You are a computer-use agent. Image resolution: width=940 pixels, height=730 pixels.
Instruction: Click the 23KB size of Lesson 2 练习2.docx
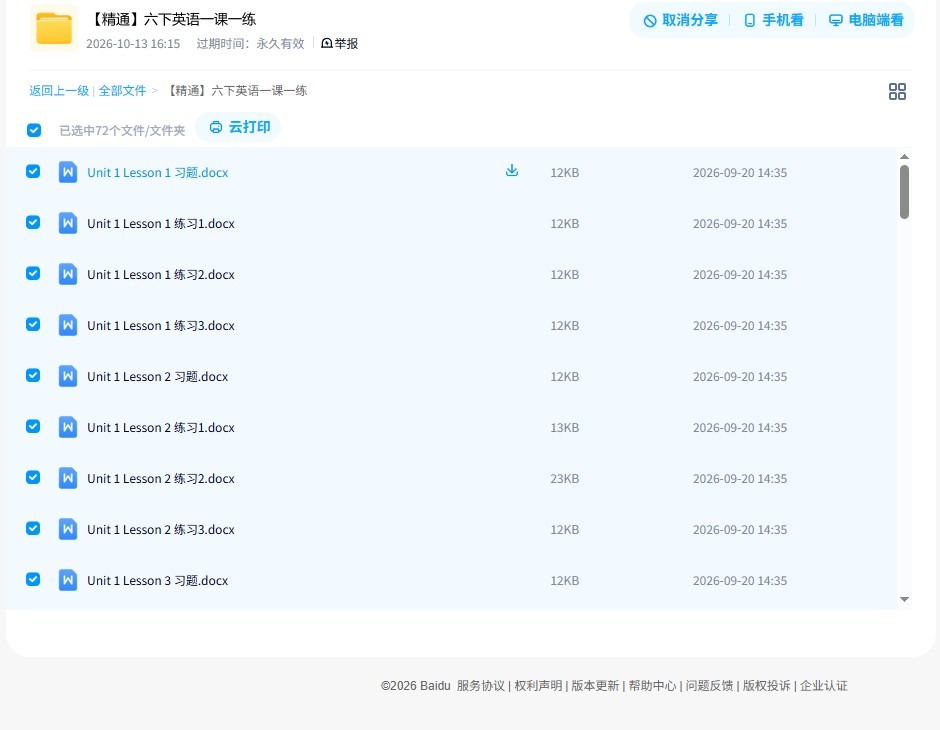coord(565,479)
